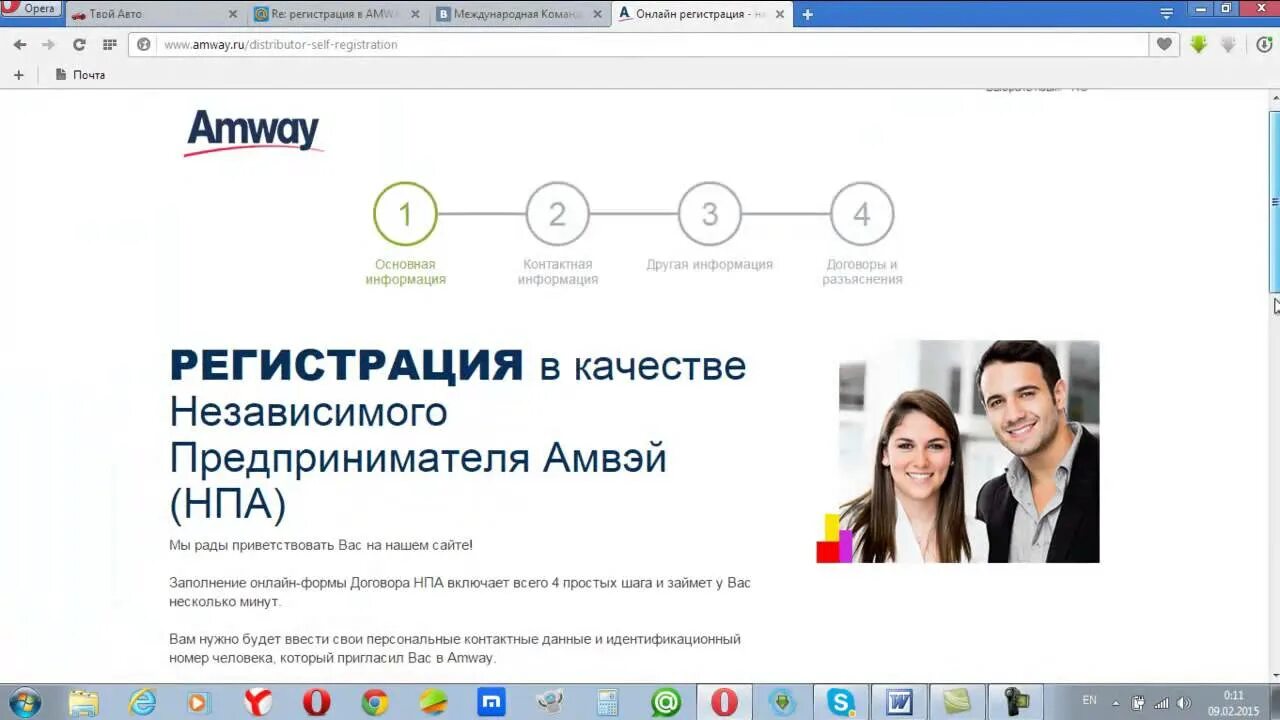
Task: Open Windows Explorer from the taskbar
Action: (x=84, y=702)
